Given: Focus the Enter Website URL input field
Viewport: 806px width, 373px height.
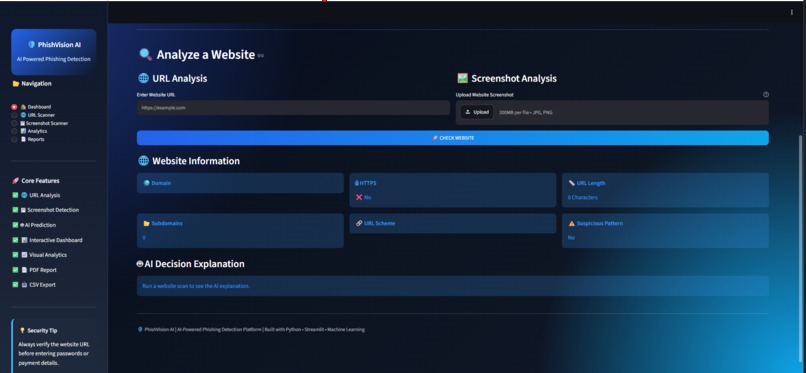Looking at the screenshot, I should pyautogui.click(x=293, y=108).
